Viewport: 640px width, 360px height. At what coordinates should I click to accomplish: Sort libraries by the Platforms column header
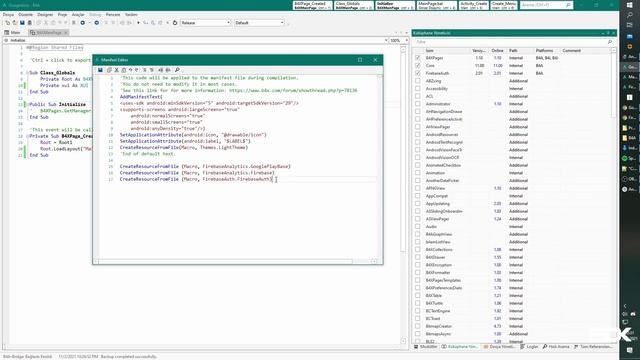544,51
